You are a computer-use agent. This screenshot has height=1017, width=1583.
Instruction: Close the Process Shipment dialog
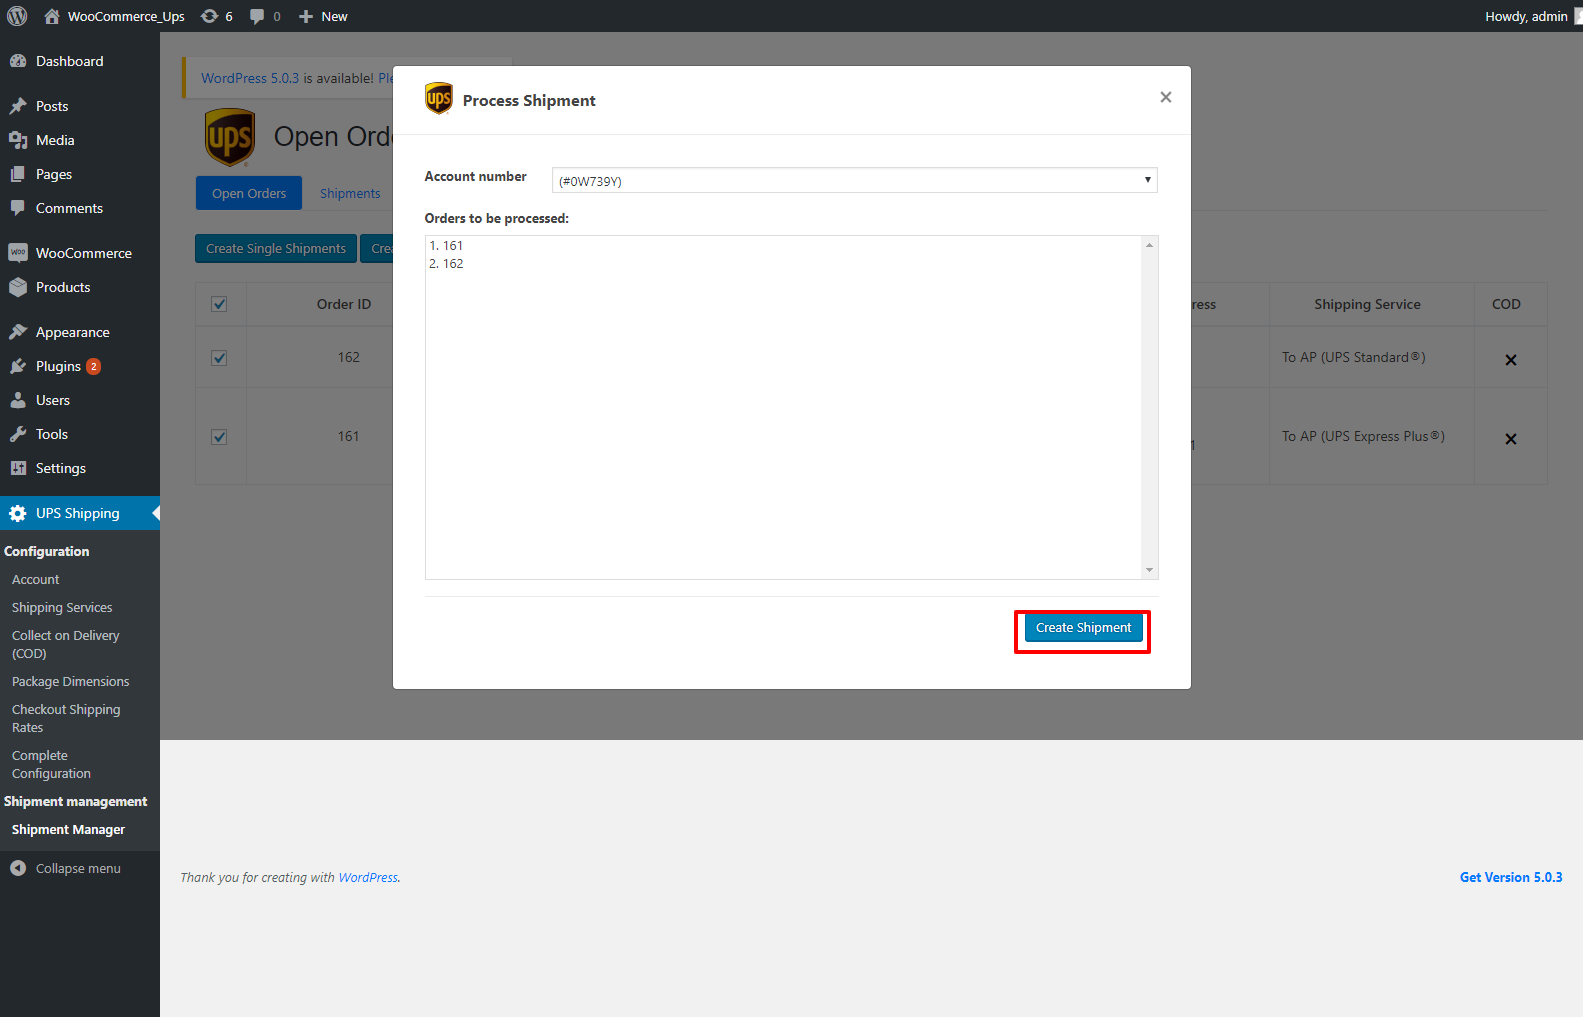(1165, 97)
